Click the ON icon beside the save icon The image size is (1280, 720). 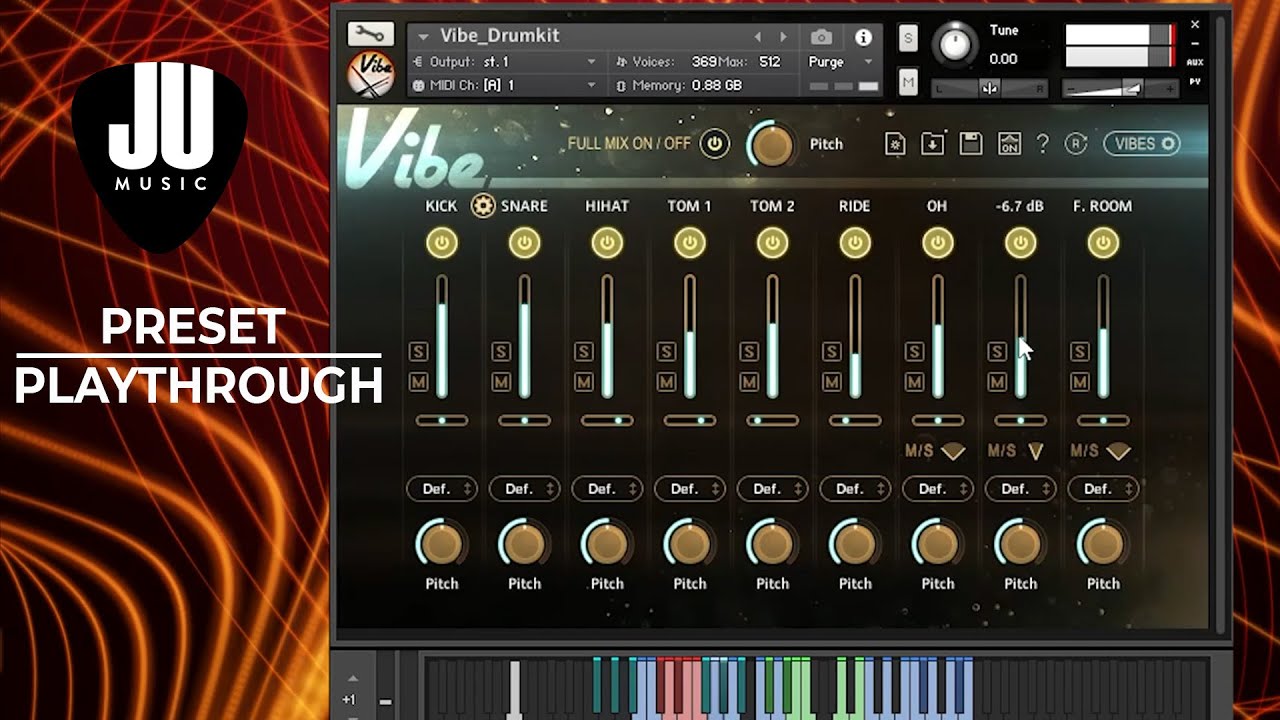pos(1008,144)
